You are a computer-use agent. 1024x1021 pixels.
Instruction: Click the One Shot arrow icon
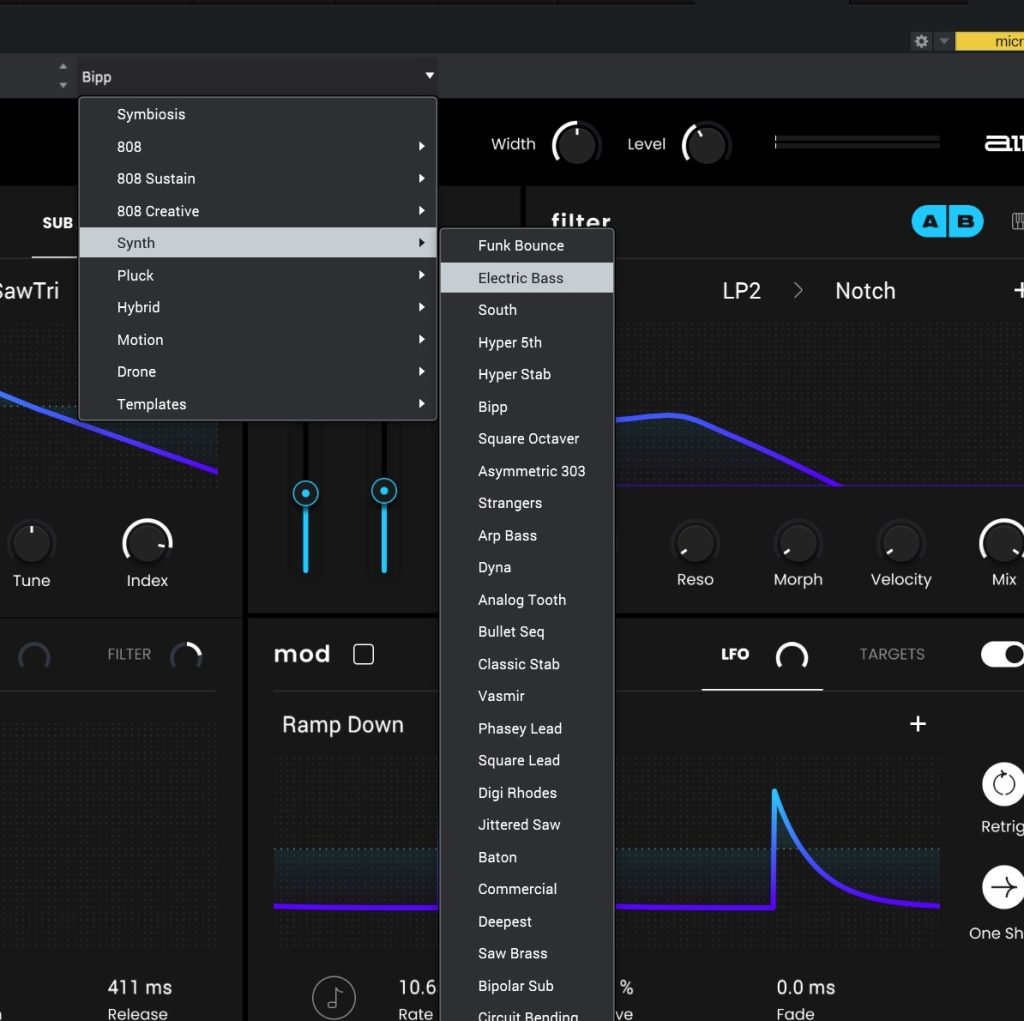point(1002,888)
